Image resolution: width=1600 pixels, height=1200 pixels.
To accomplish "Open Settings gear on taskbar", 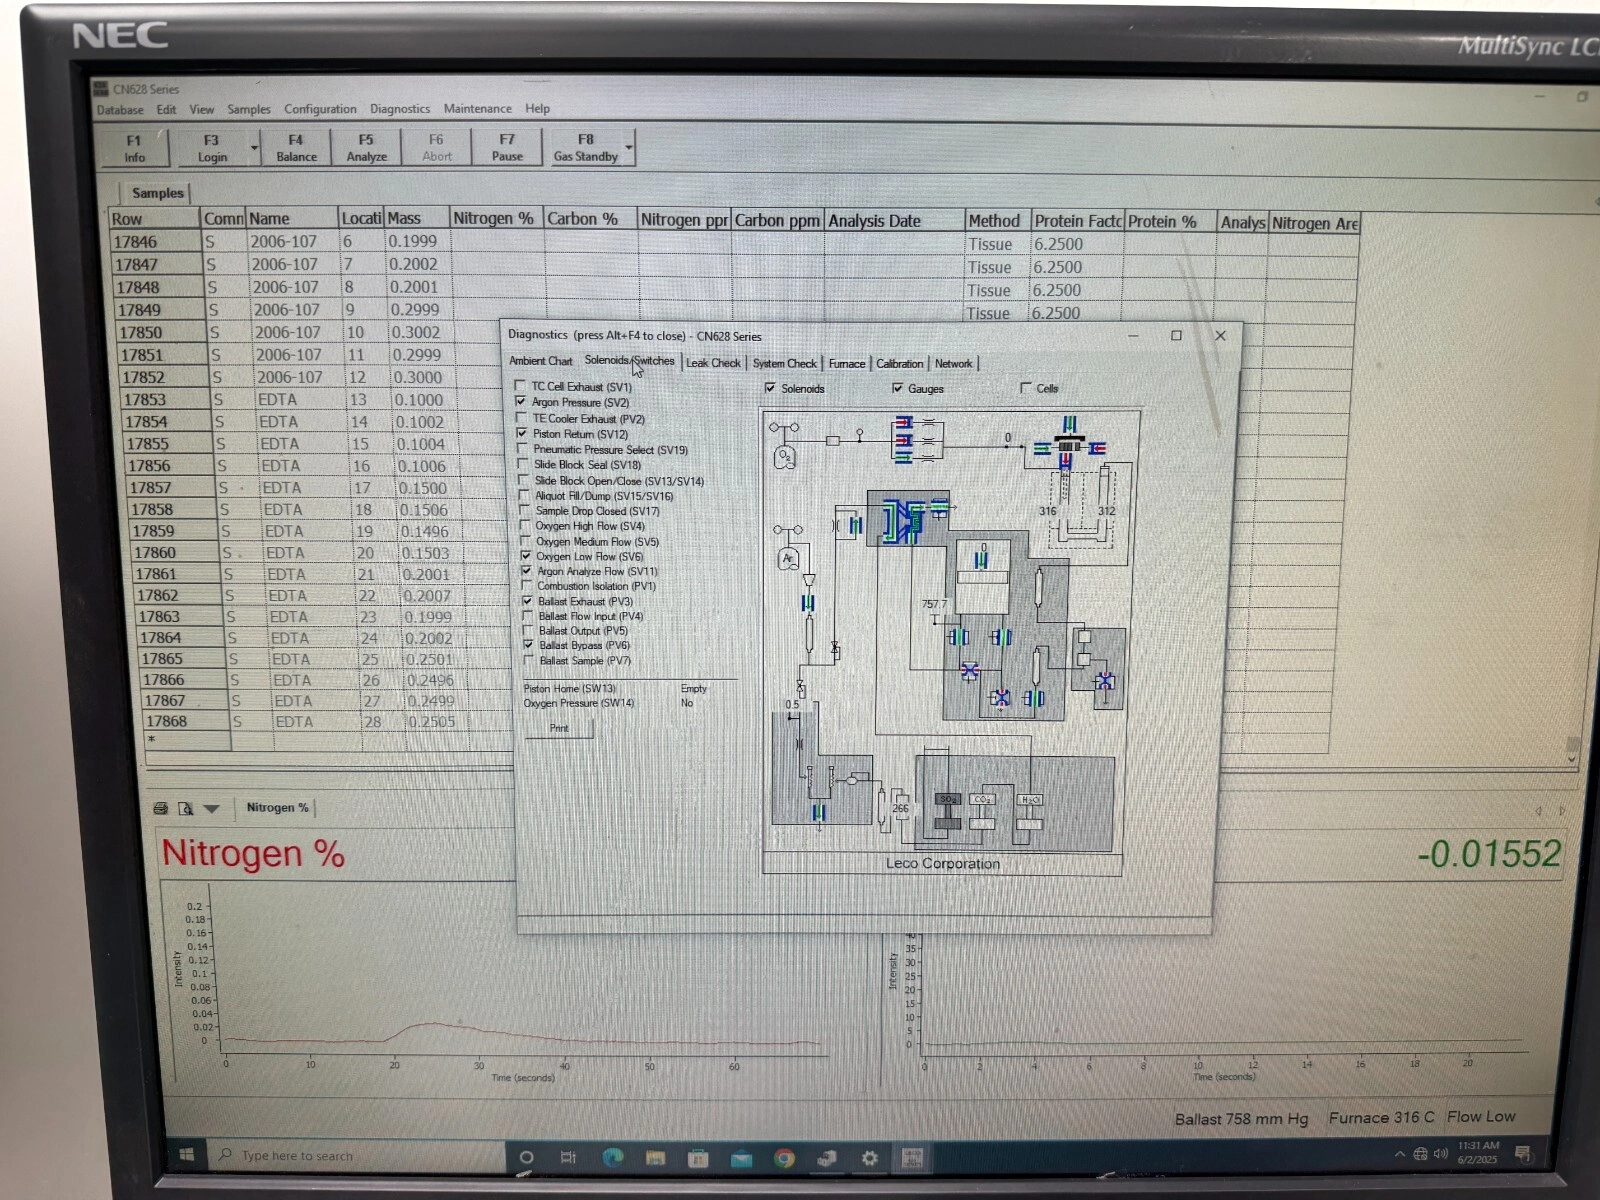I will point(869,1158).
